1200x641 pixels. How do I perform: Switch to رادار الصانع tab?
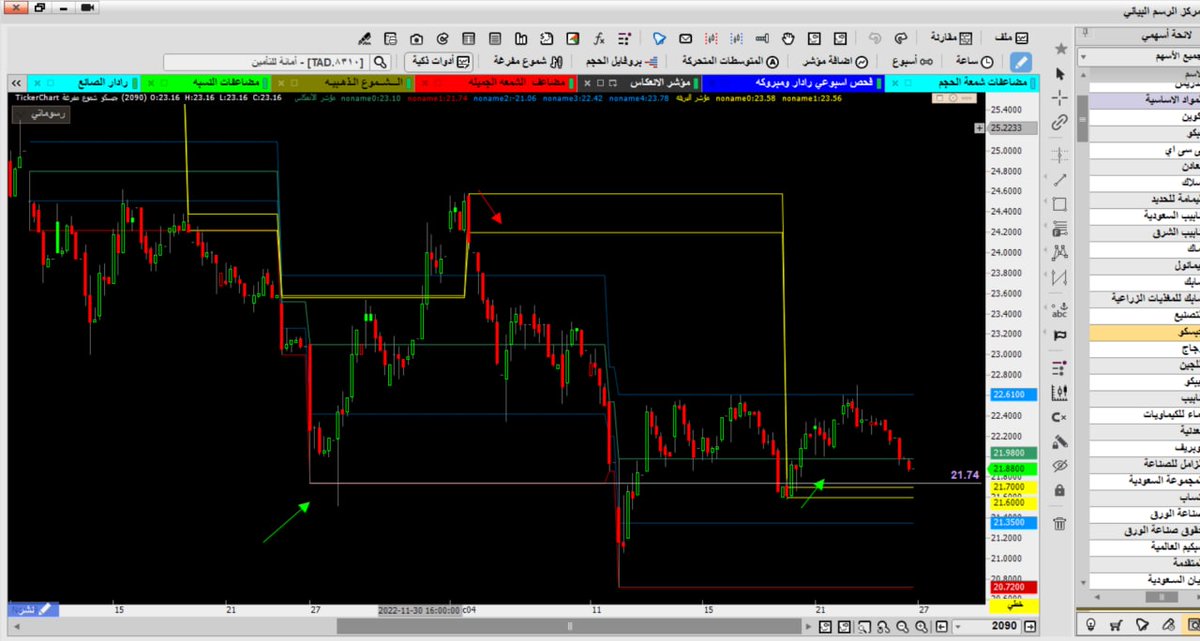[x=84, y=81]
